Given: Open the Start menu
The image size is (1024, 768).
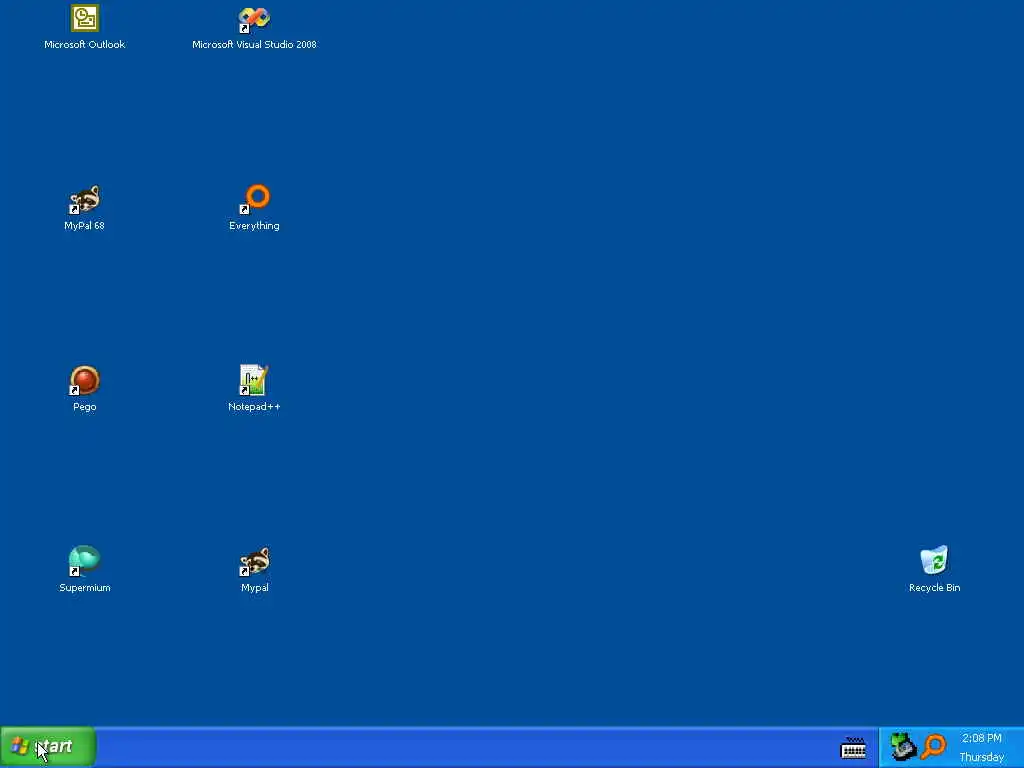Looking at the screenshot, I should click(48, 746).
